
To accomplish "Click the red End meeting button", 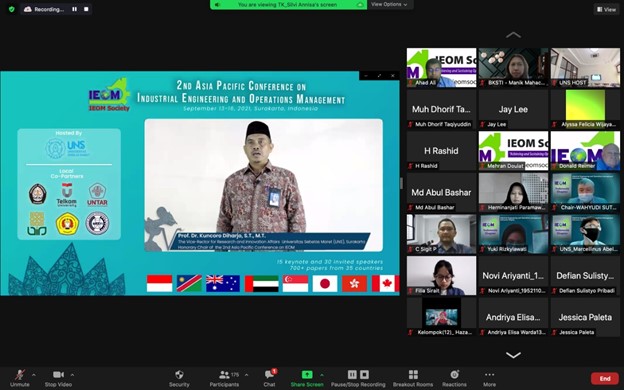I will pyautogui.click(x=605, y=378).
